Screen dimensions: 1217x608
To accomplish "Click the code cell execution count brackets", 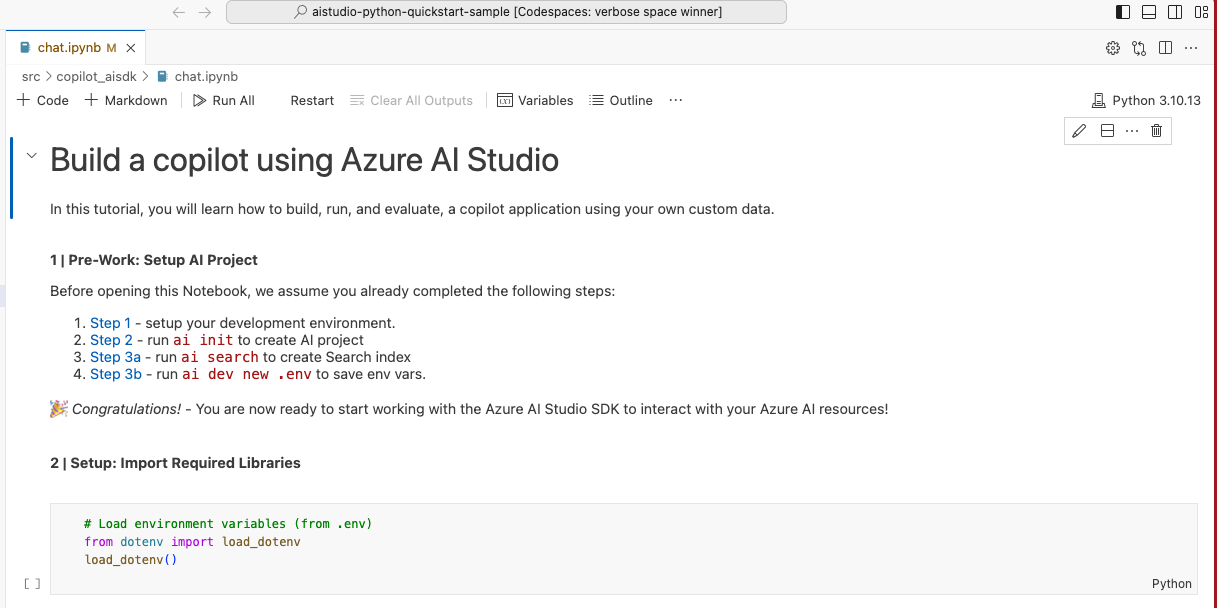I will pyautogui.click(x=32, y=583).
